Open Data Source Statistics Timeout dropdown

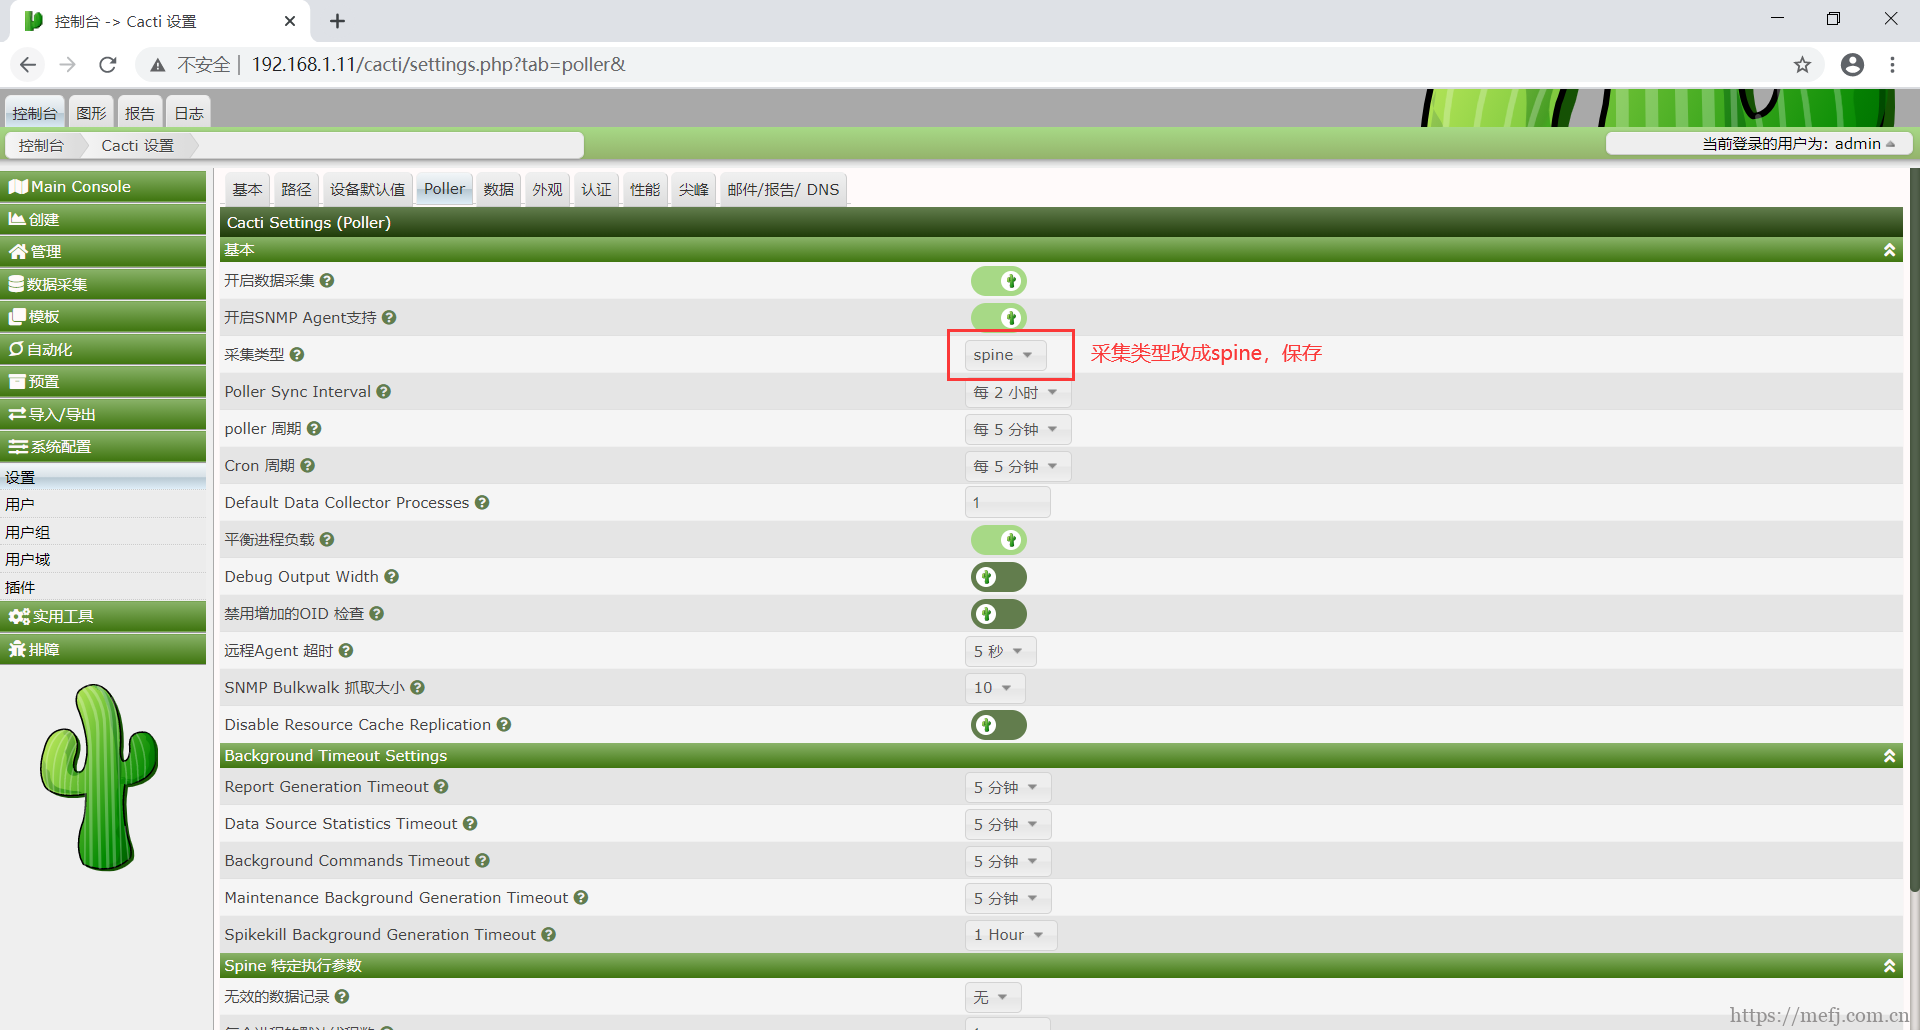coord(1007,824)
